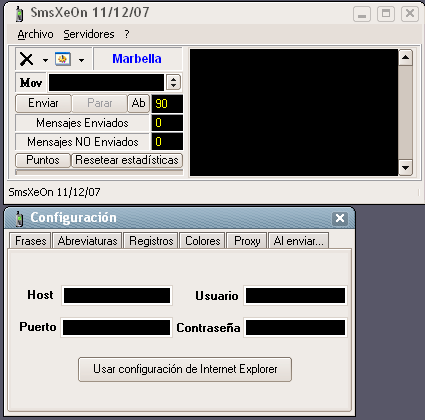Open dropdown arrow next to picture icon
Image resolution: width=425 pixels, height=420 pixels.
coord(81,60)
